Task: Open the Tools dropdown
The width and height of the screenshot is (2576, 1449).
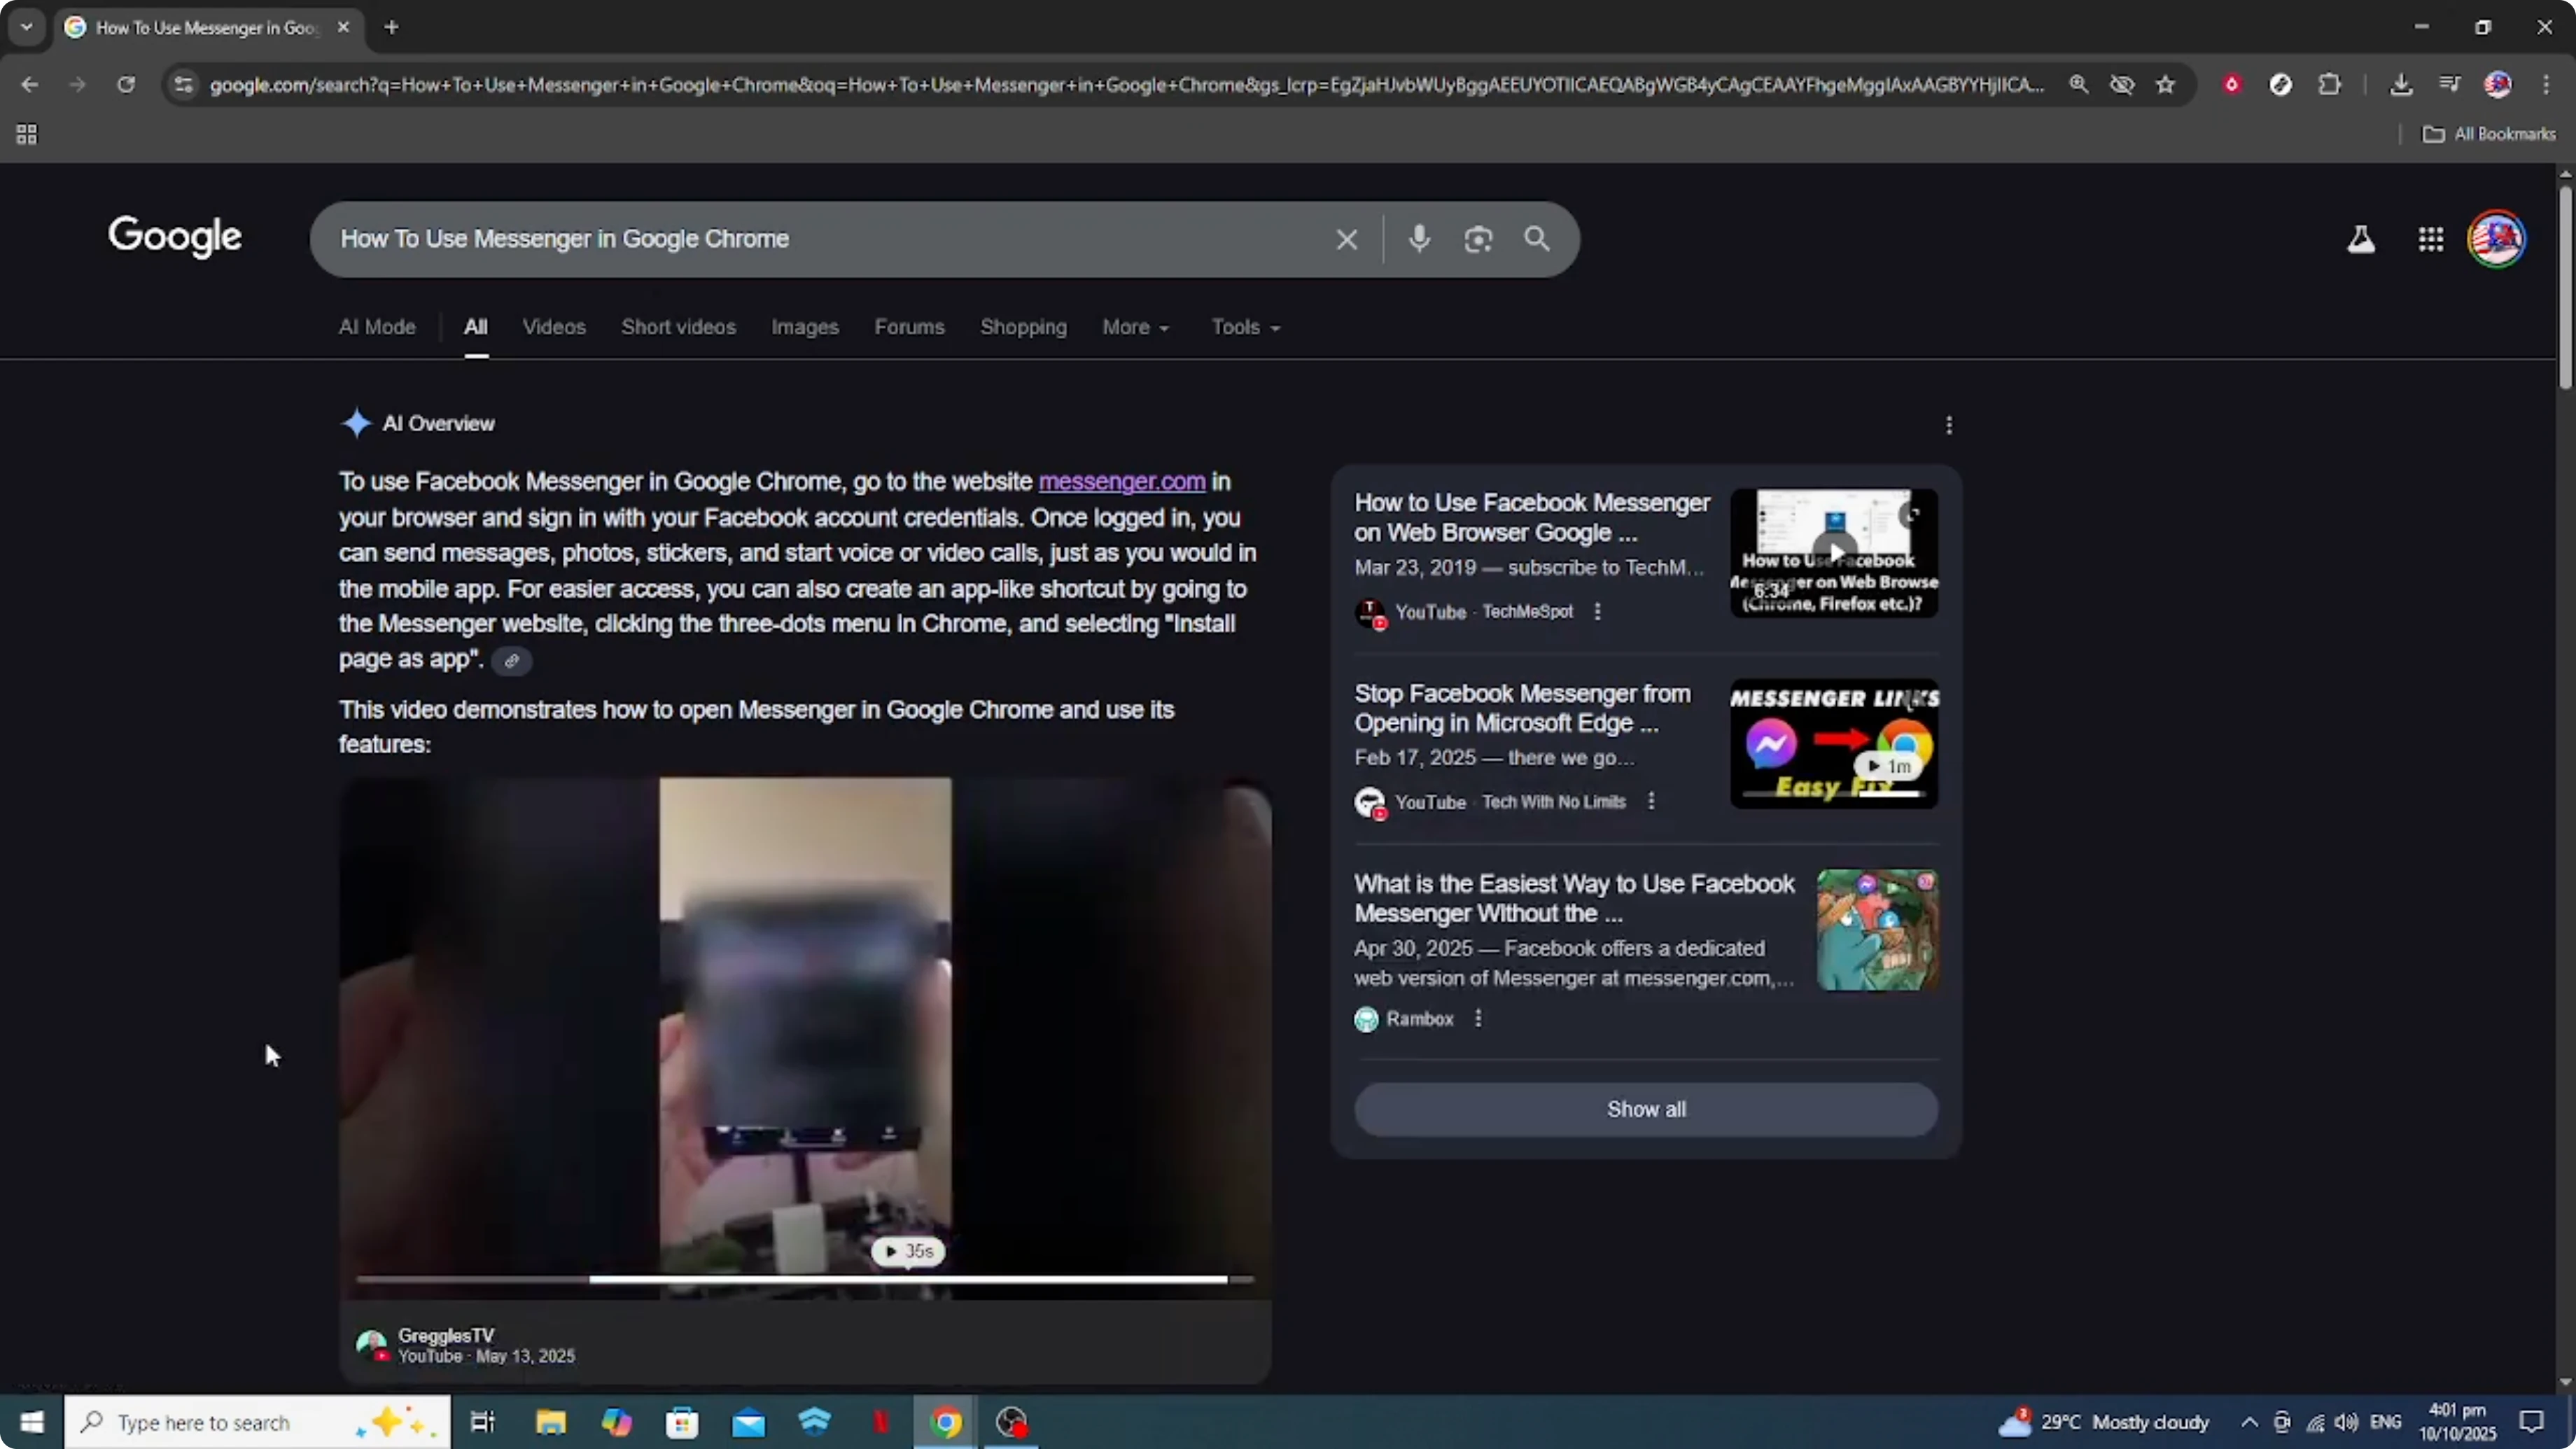Action: pos(1243,327)
